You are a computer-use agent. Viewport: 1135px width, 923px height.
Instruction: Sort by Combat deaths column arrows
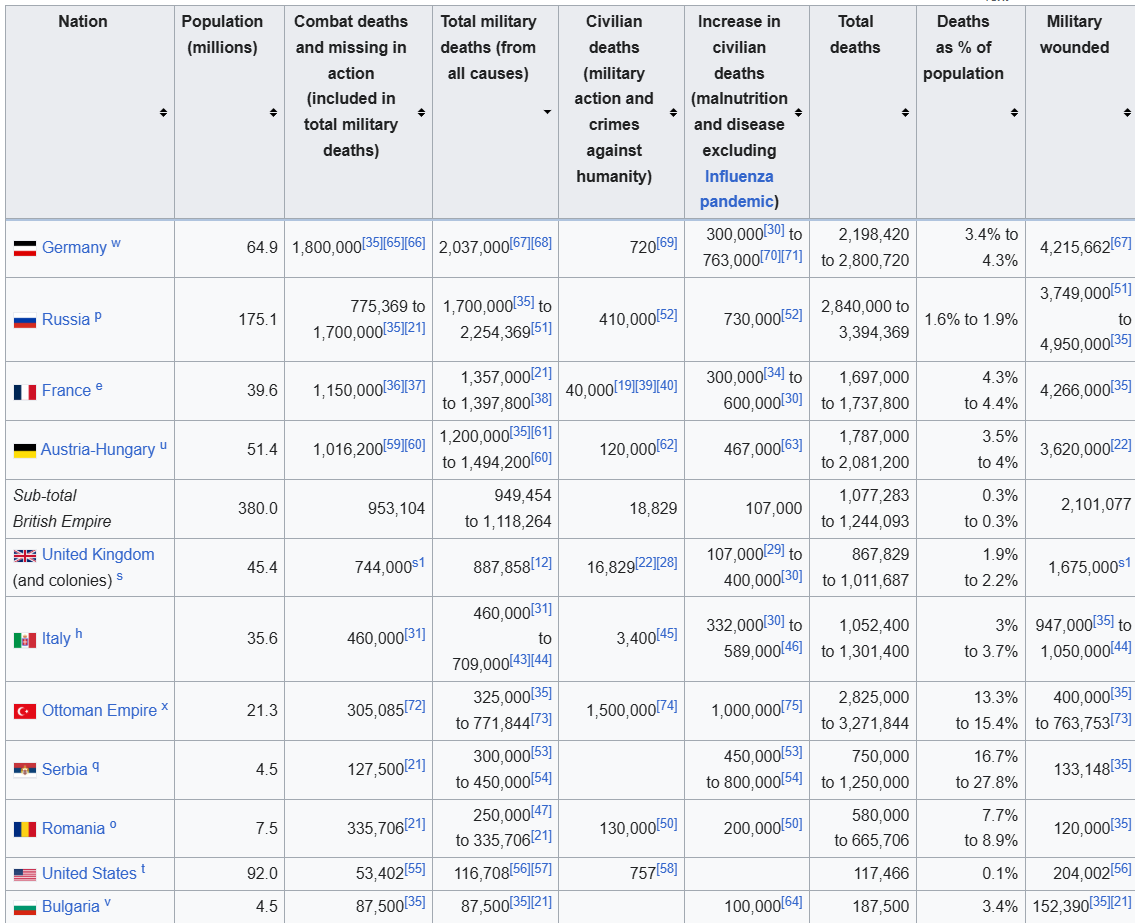click(x=421, y=112)
